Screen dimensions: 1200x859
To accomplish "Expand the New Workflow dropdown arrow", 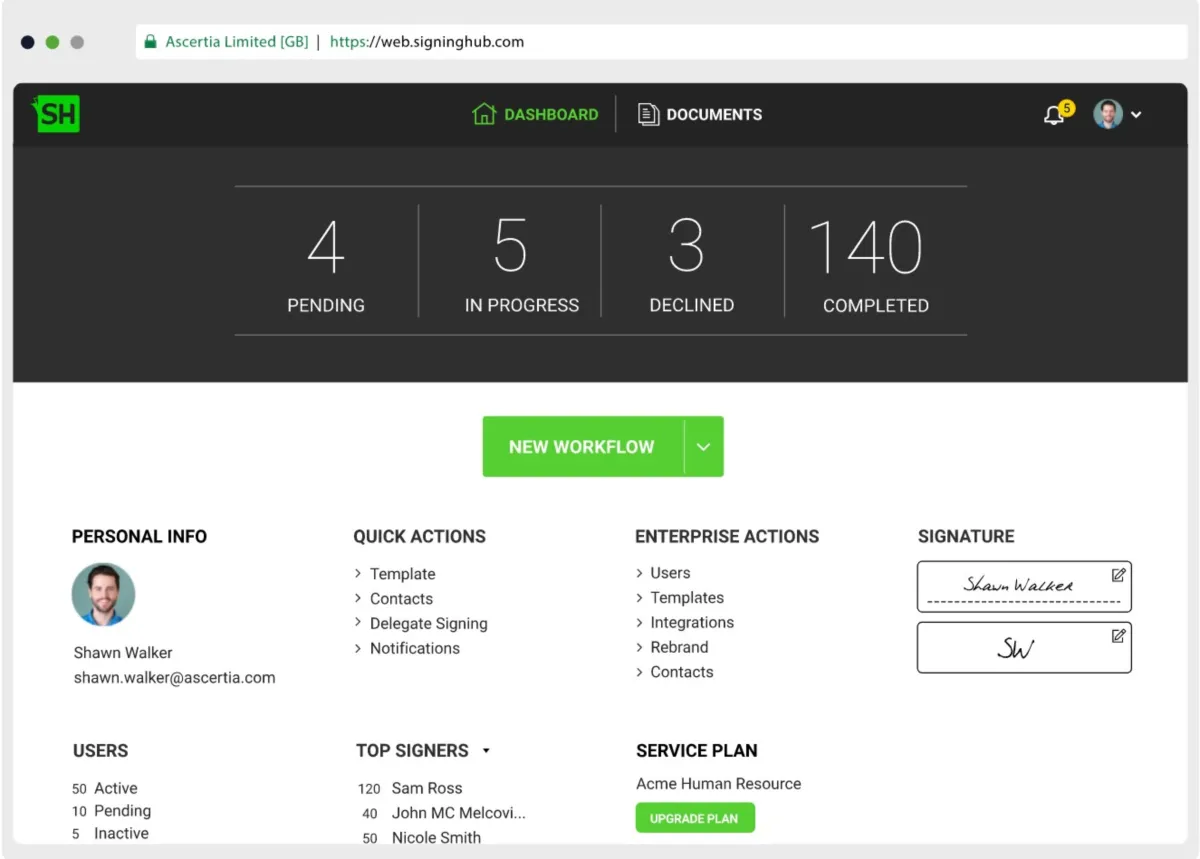I will (x=703, y=447).
